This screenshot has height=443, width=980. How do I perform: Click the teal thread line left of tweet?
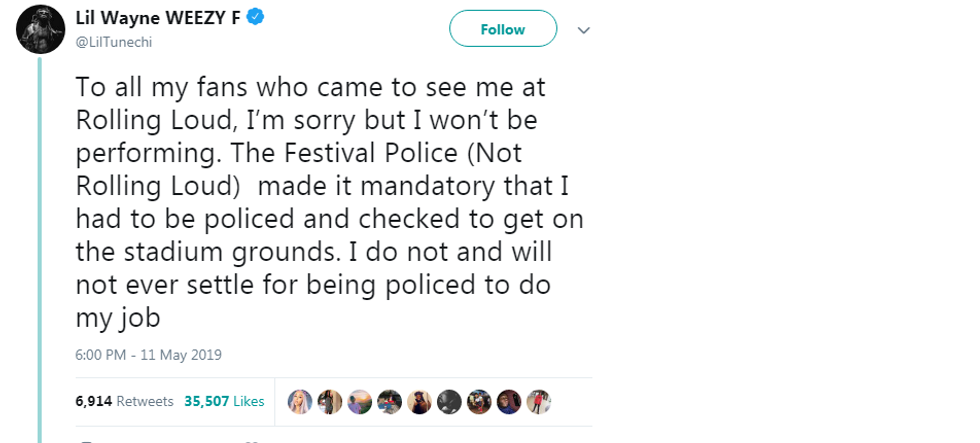40,250
